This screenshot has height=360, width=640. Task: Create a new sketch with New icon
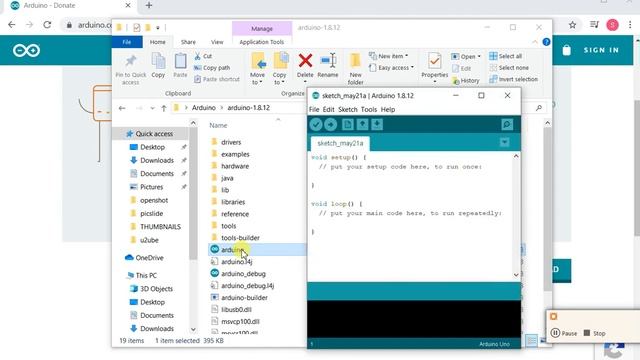[x=347, y=124]
